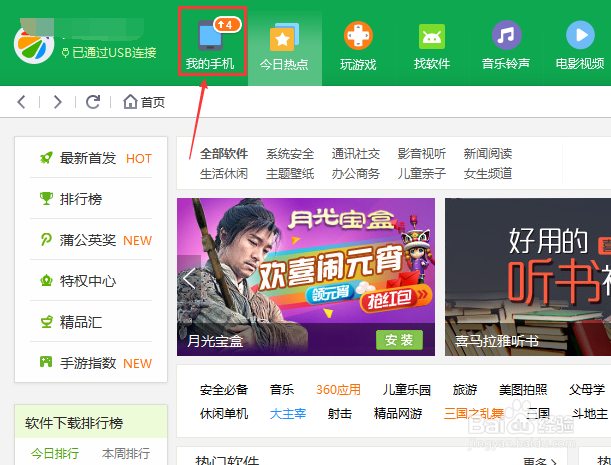Screen dimensions: 611x465
Task: Select the 主题壁纸 category
Action: tap(290, 173)
